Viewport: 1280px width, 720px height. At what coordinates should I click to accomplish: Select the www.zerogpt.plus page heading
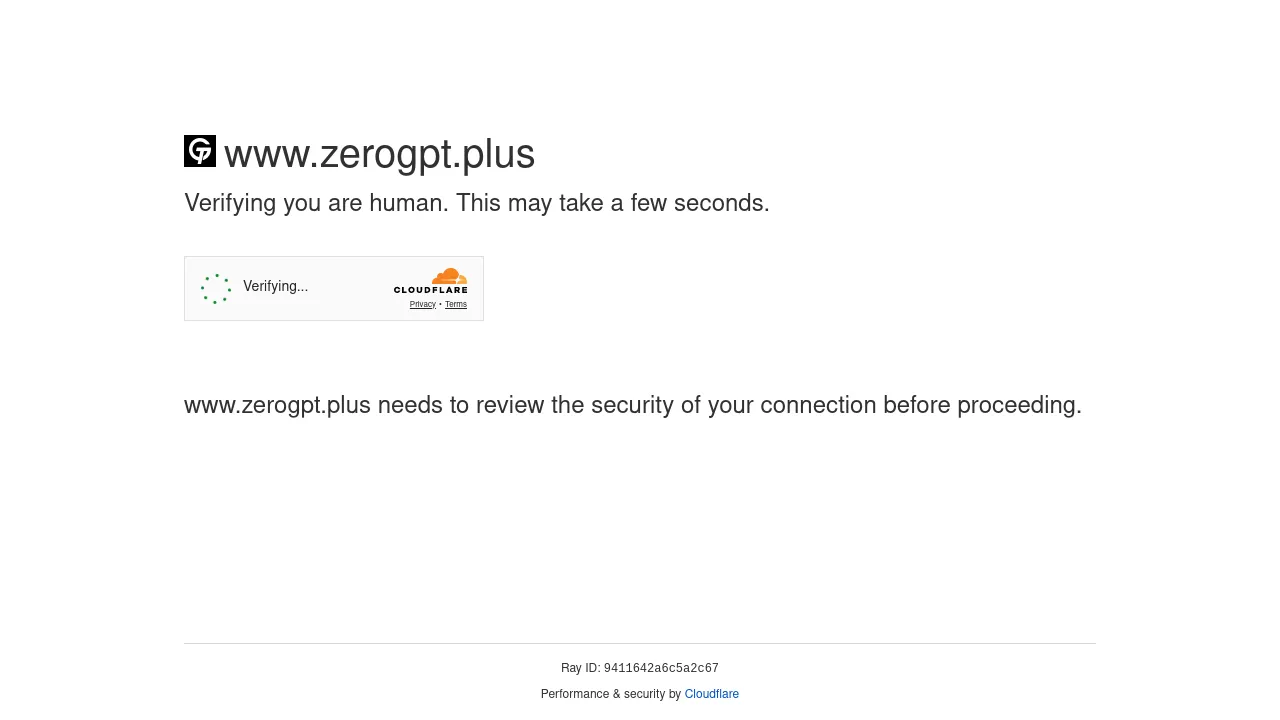coord(379,154)
